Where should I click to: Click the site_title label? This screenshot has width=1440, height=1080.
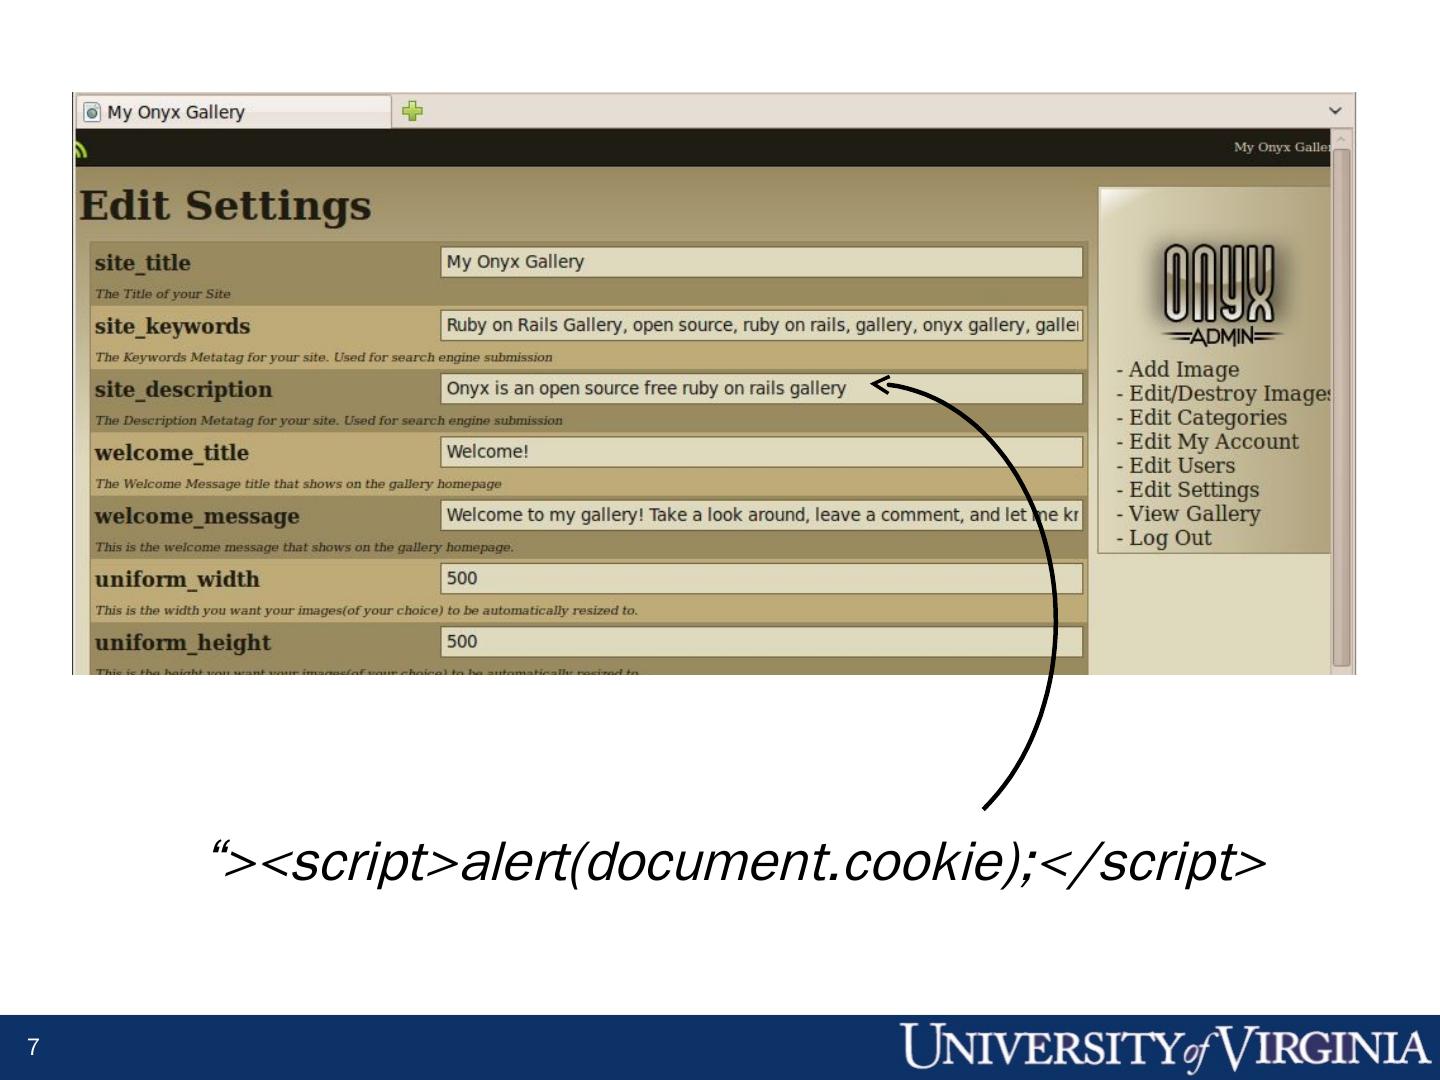(x=142, y=263)
